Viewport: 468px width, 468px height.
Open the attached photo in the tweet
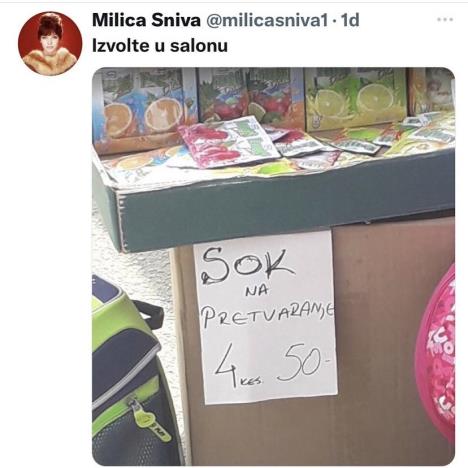pos(273,266)
